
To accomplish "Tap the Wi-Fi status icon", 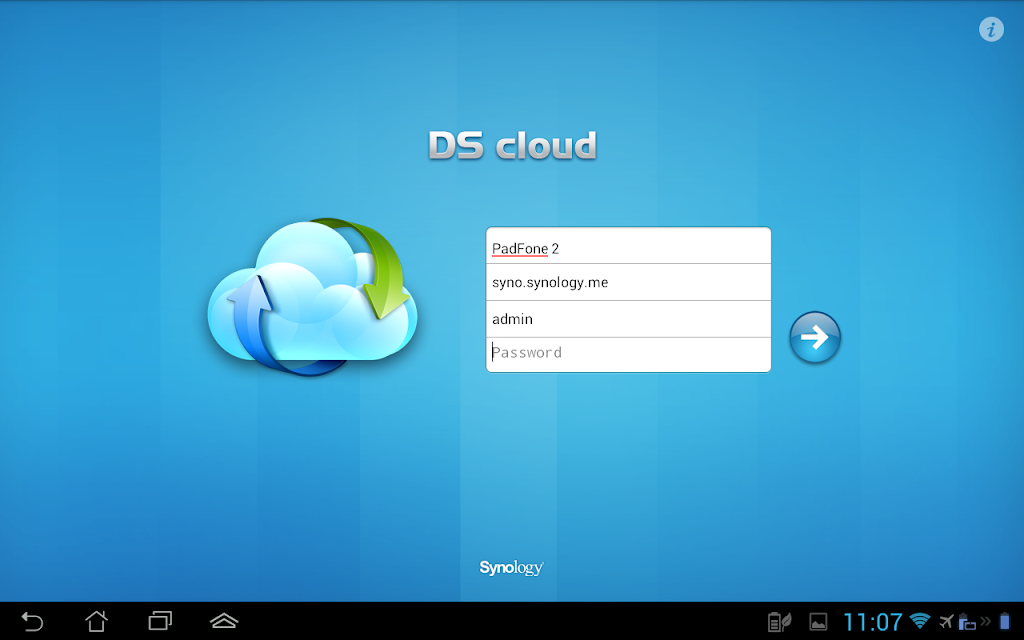I will click(x=920, y=621).
